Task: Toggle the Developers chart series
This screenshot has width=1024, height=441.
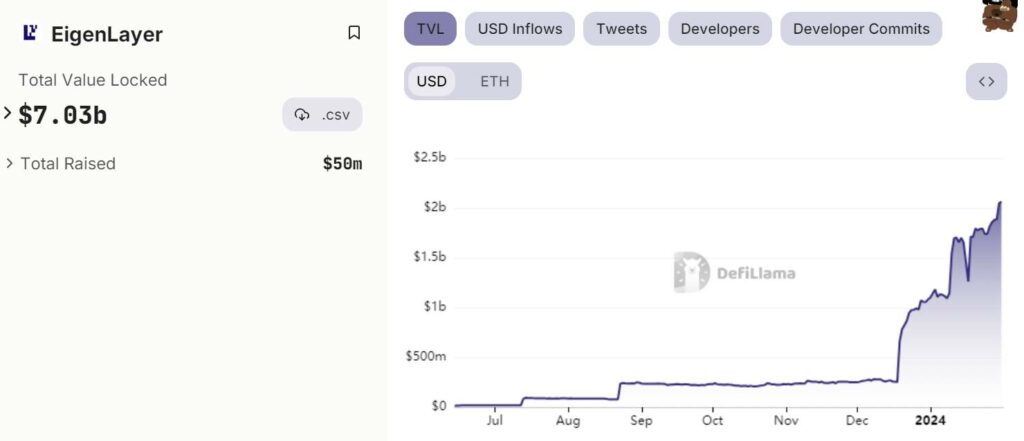Action: (720, 29)
